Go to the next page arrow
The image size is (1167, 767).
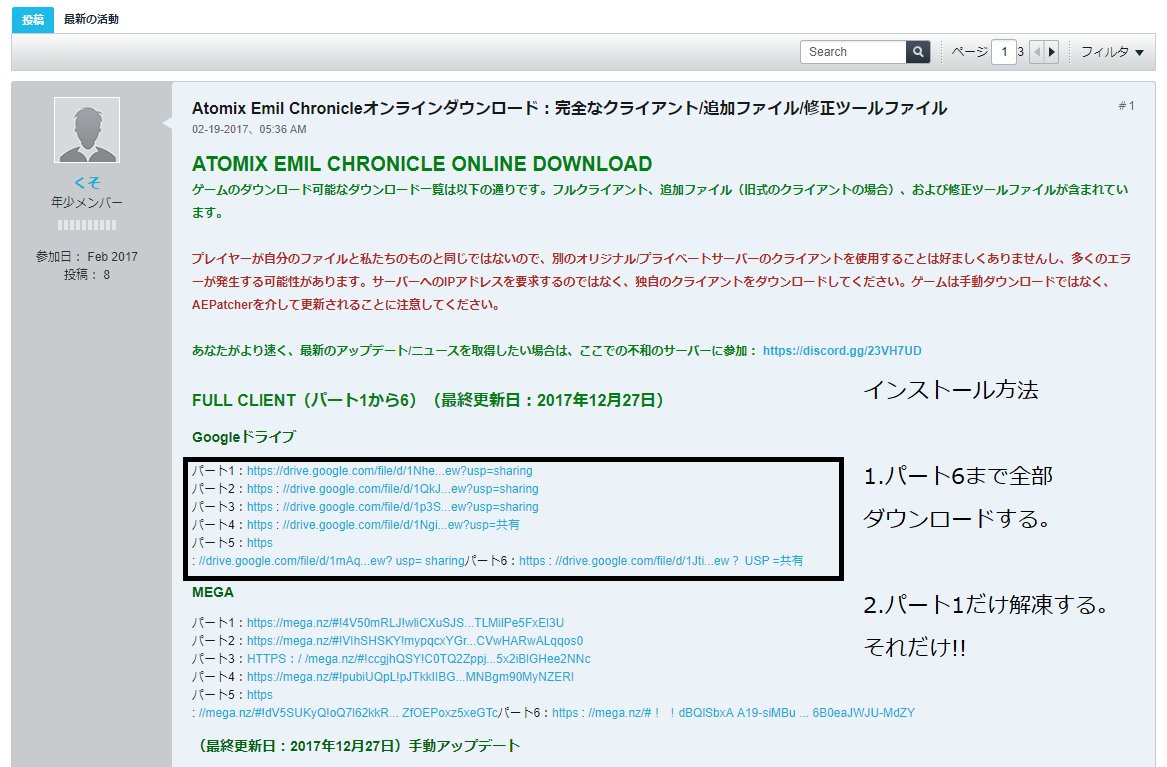tap(1052, 52)
